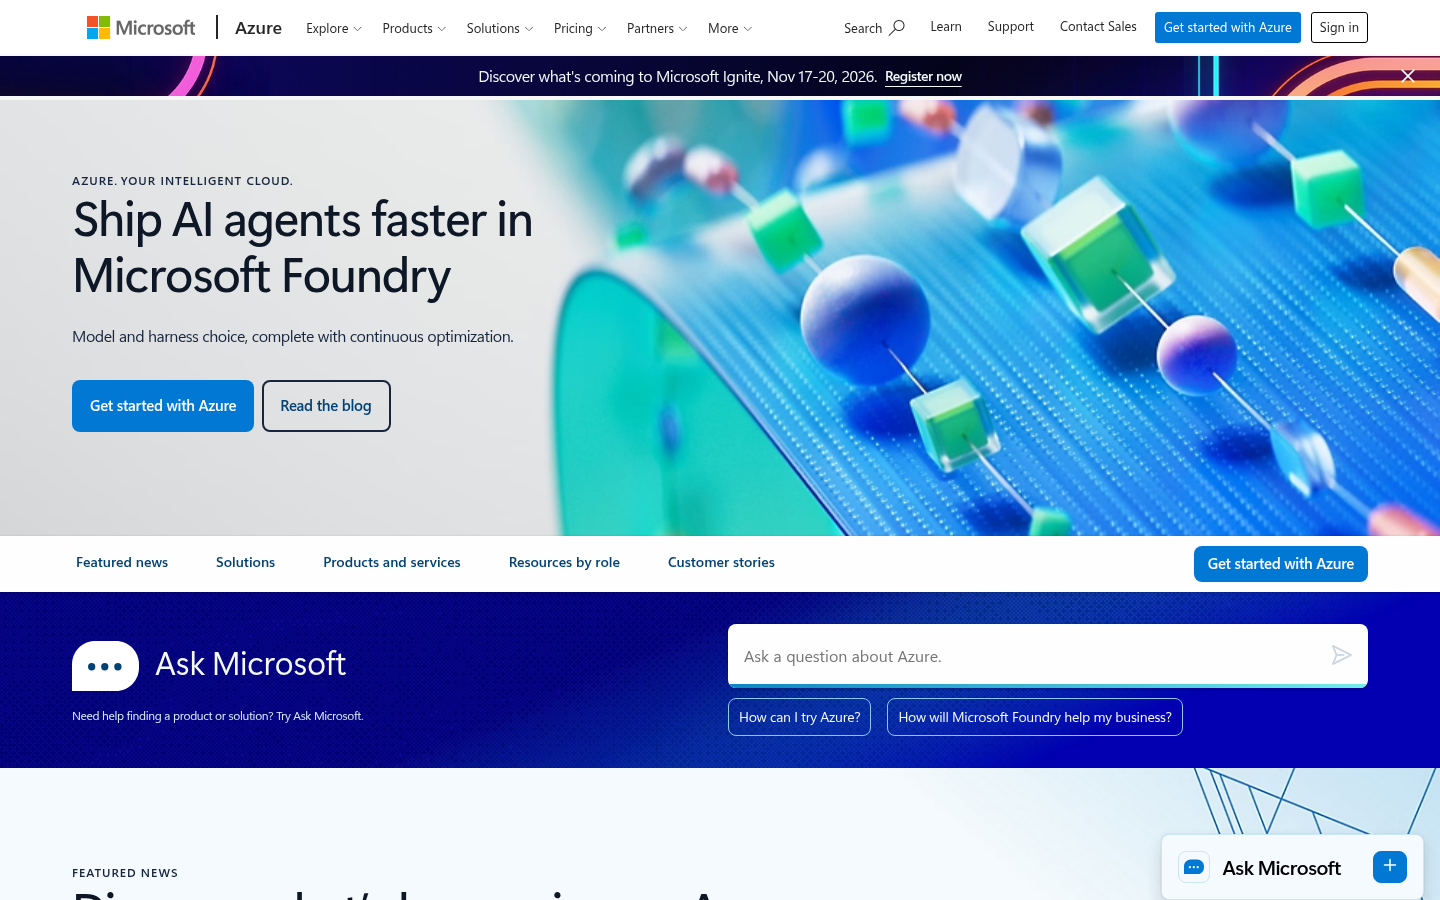Click the Sign in button
This screenshot has width=1440, height=900.
pos(1339,28)
